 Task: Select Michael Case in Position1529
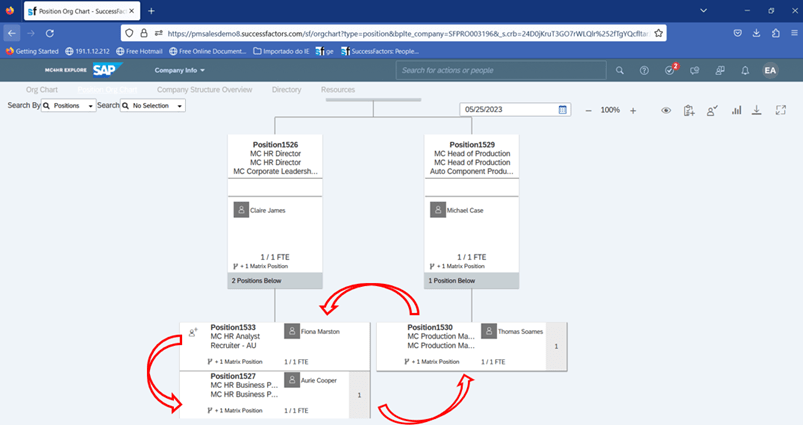coord(464,210)
